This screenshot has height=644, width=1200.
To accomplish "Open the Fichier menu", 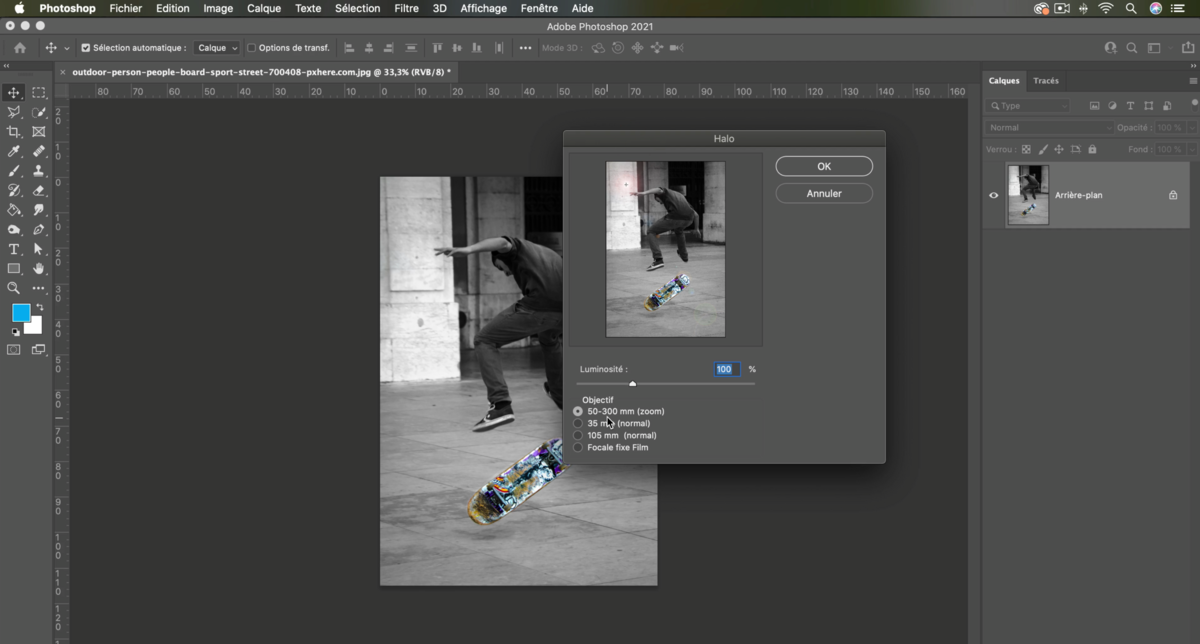I will click(x=126, y=8).
